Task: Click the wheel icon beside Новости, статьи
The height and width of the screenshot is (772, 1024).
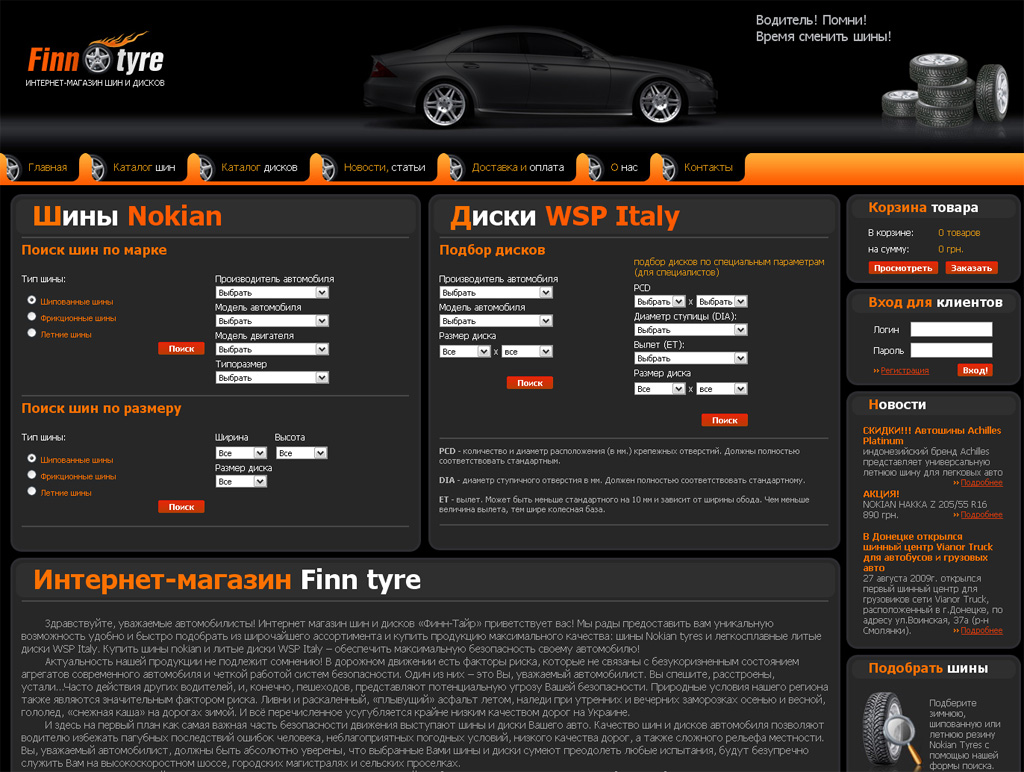Action: click(327, 168)
